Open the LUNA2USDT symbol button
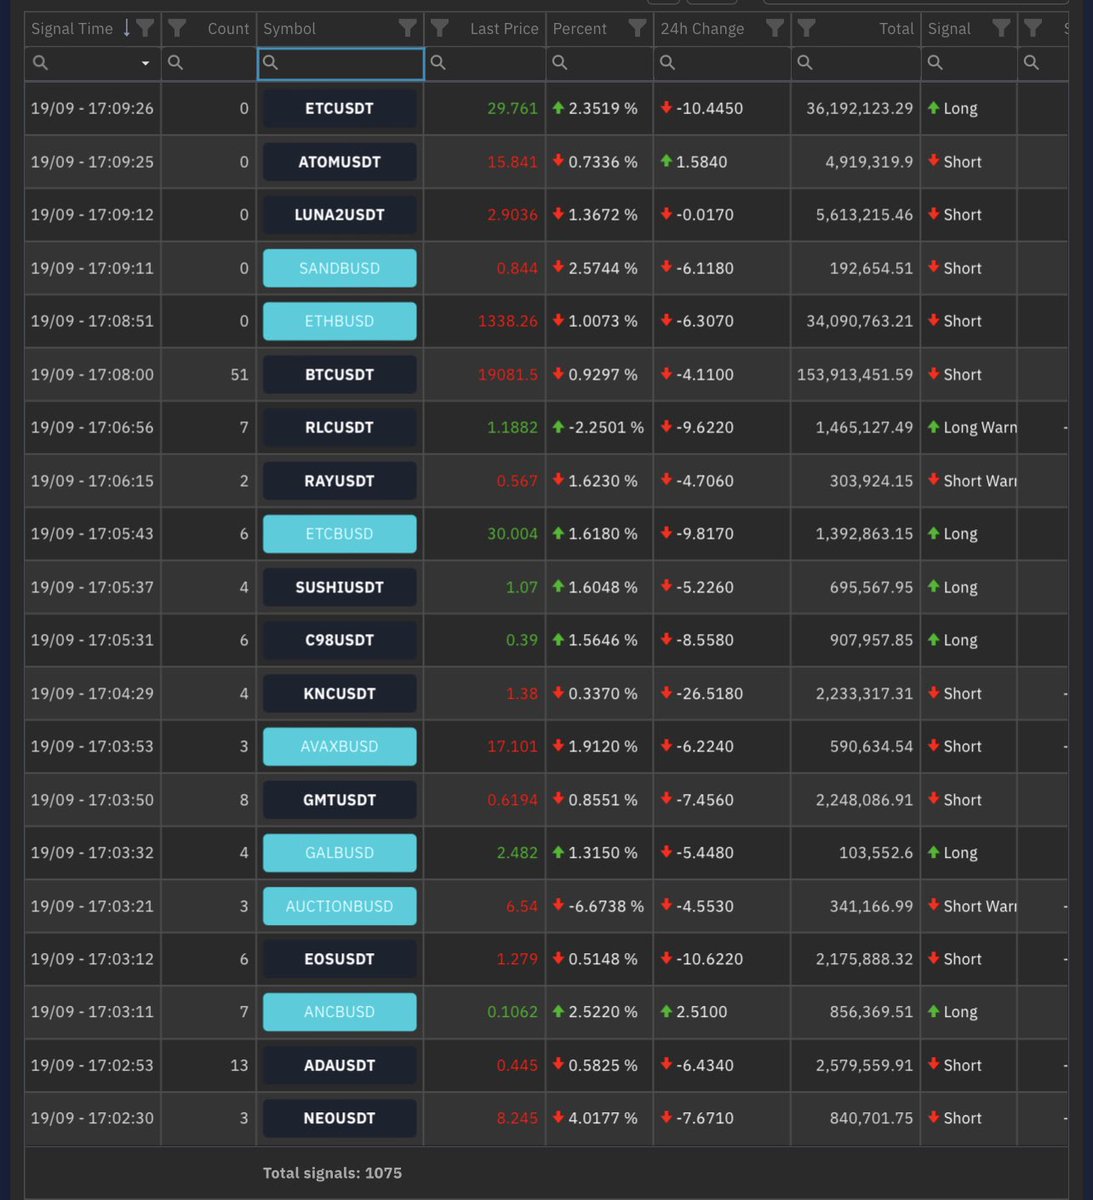1093x1200 pixels. point(339,215)
